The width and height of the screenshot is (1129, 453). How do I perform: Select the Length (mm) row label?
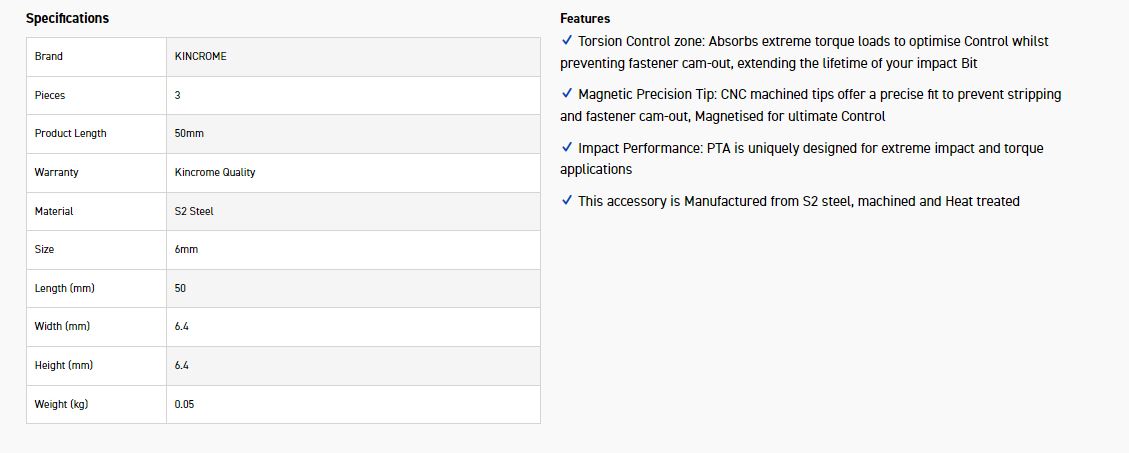[64, 288]
